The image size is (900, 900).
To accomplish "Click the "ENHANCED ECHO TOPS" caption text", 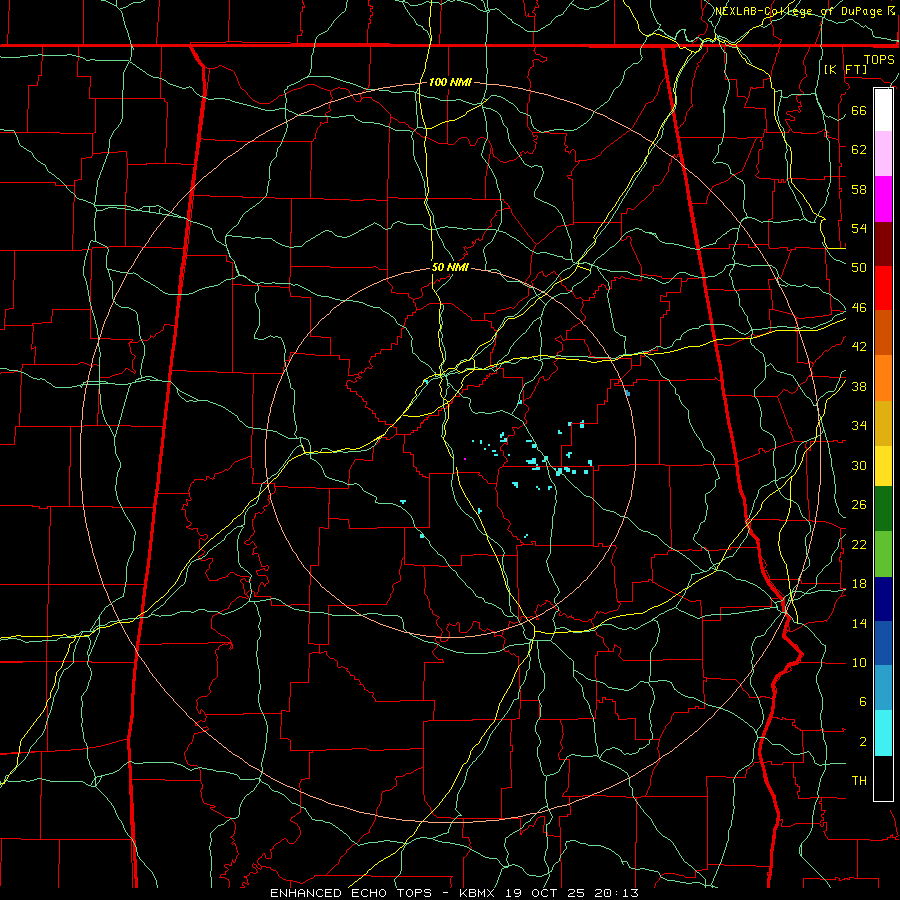I will (x=350, y=893).
